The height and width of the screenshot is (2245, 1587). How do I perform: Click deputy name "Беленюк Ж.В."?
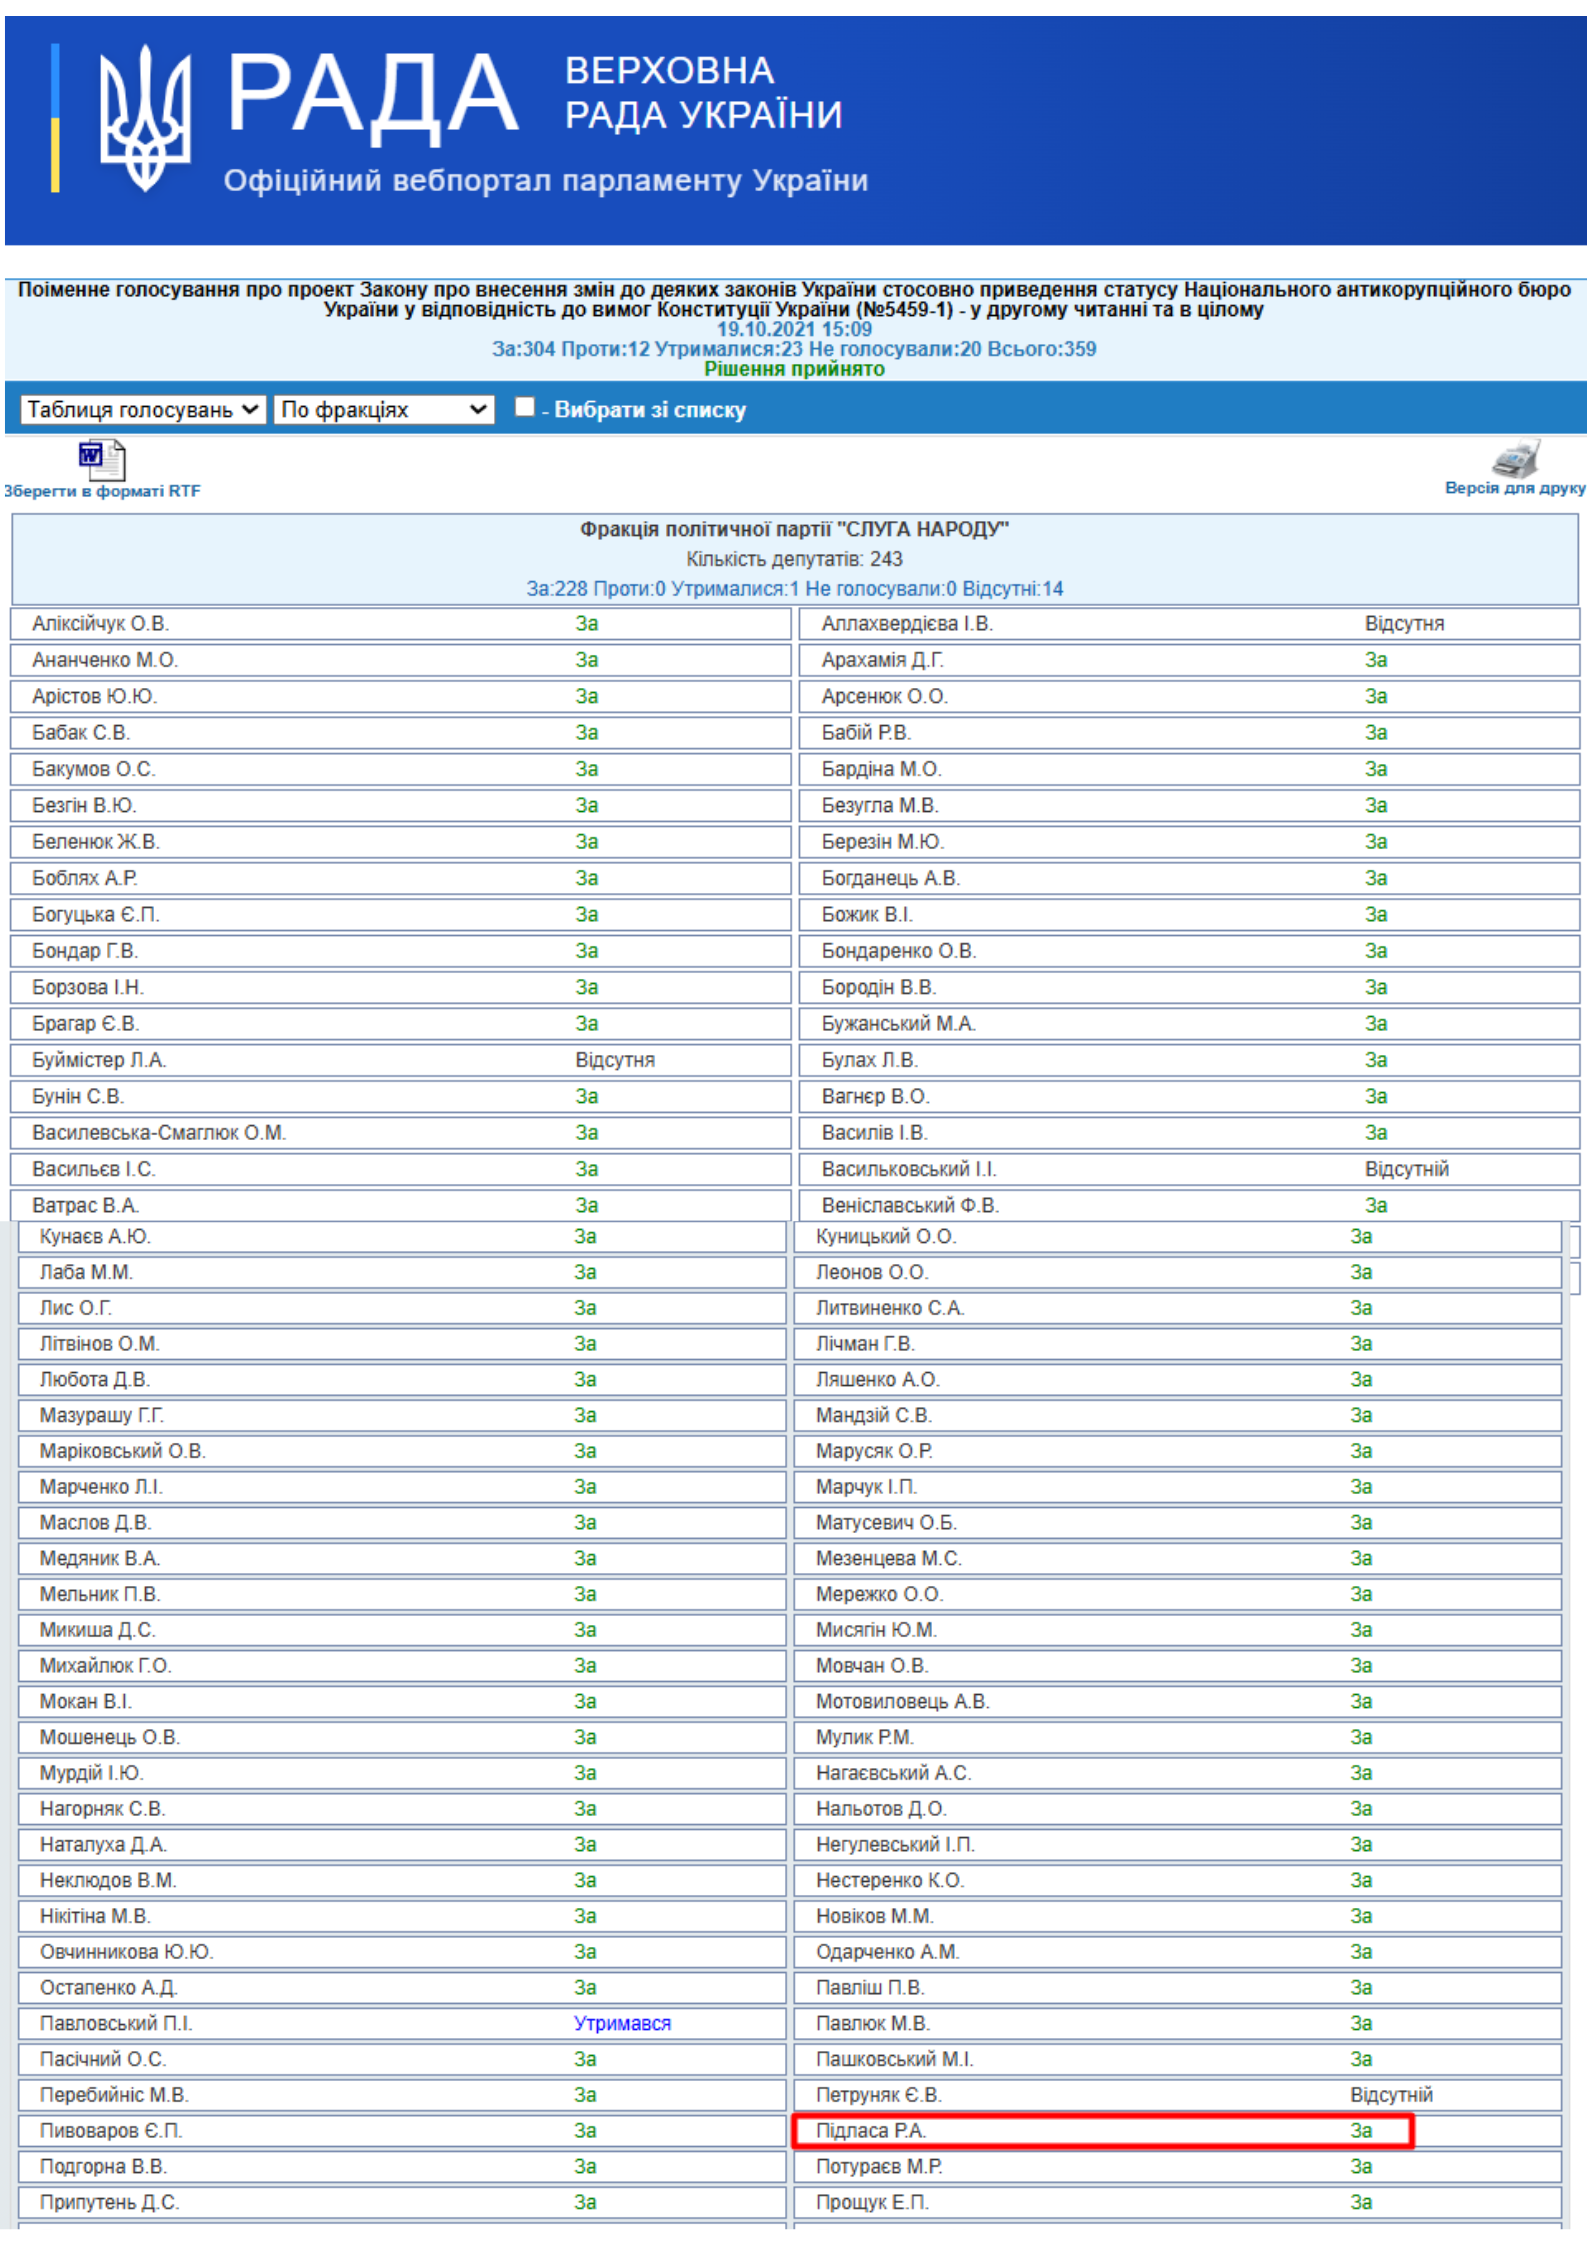pyautogui.click(x=95, y=842)
